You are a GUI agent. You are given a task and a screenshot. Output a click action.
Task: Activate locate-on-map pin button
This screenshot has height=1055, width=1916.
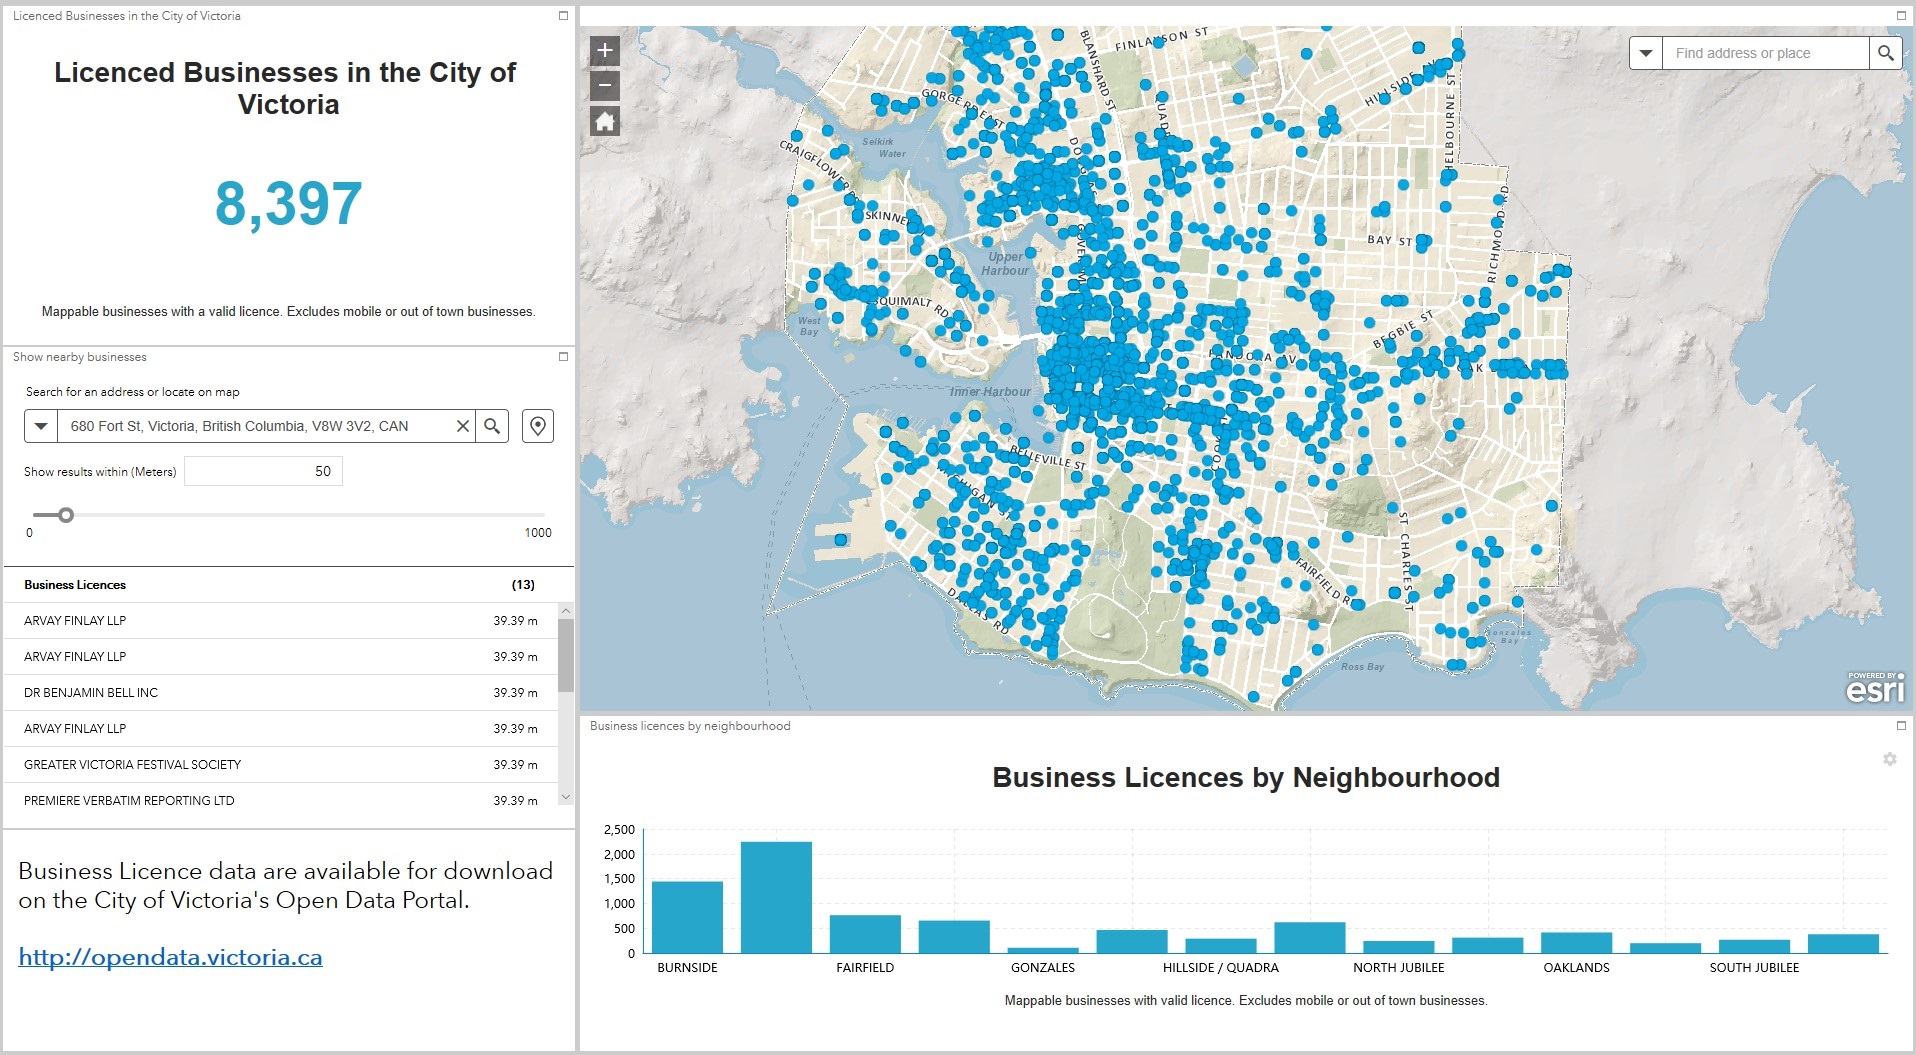pyautogui.click(x=538, y=426)
